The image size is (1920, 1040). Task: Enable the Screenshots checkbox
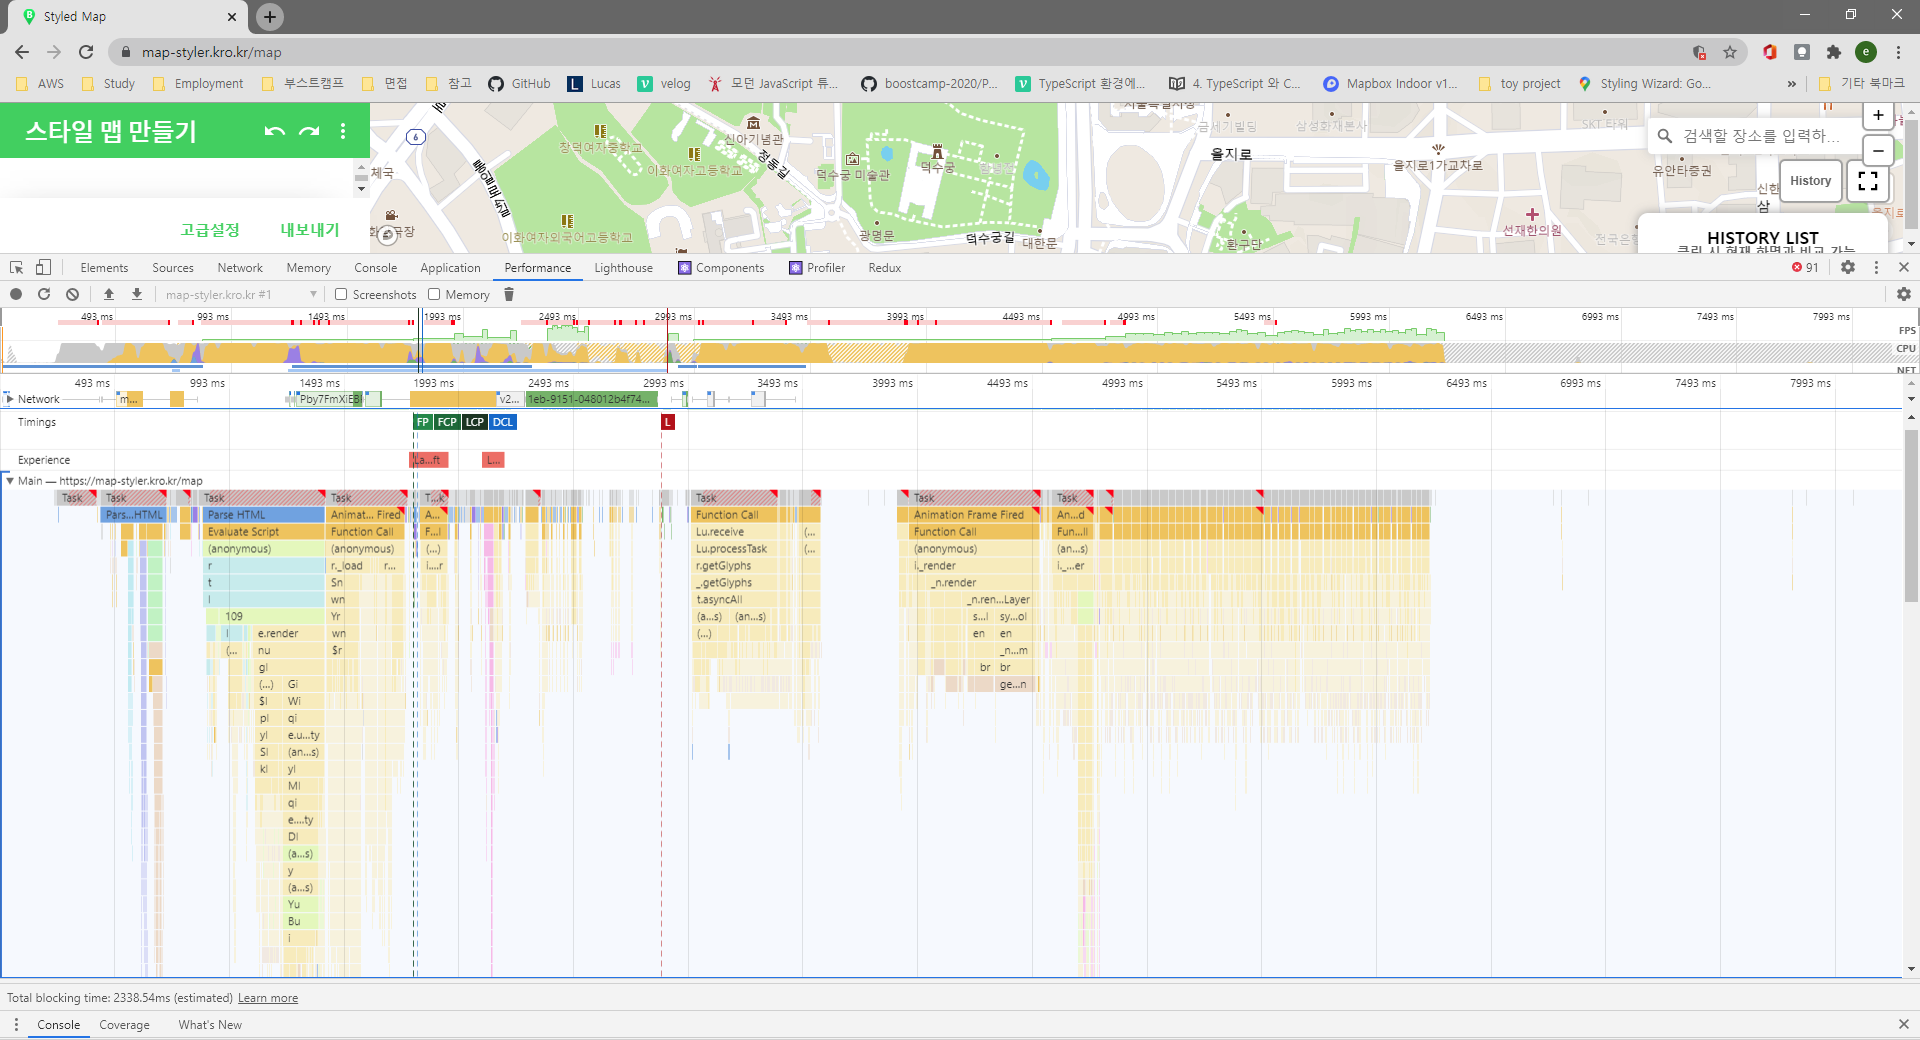(341, 294)
